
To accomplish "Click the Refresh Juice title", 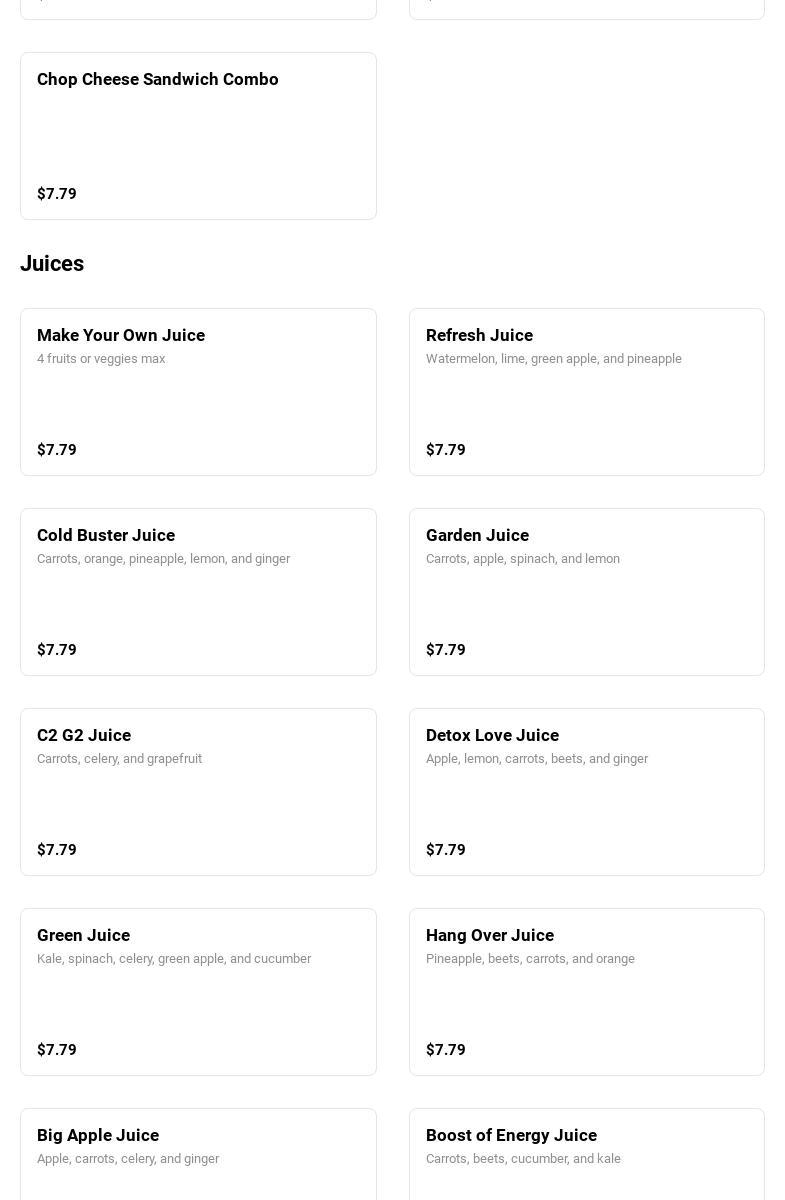I will coord(479,335).
